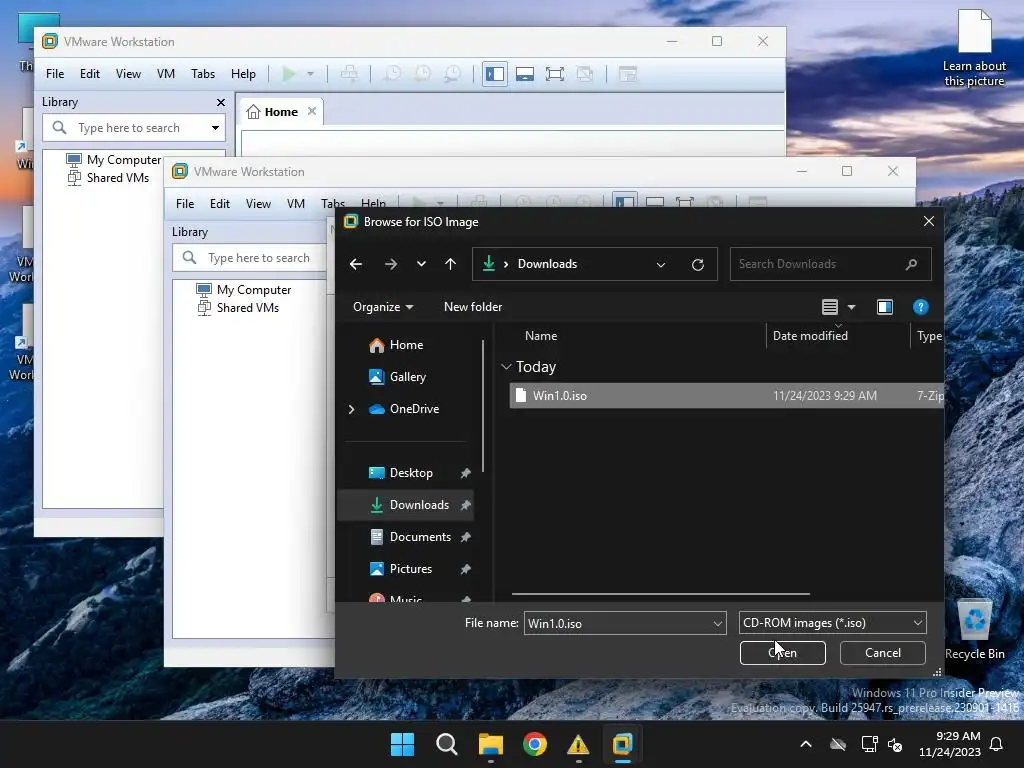Screen dimensions: 1024x768
Task: Click library search field in back VMware window
Action: pyautogui.click(x=134, y=128)
